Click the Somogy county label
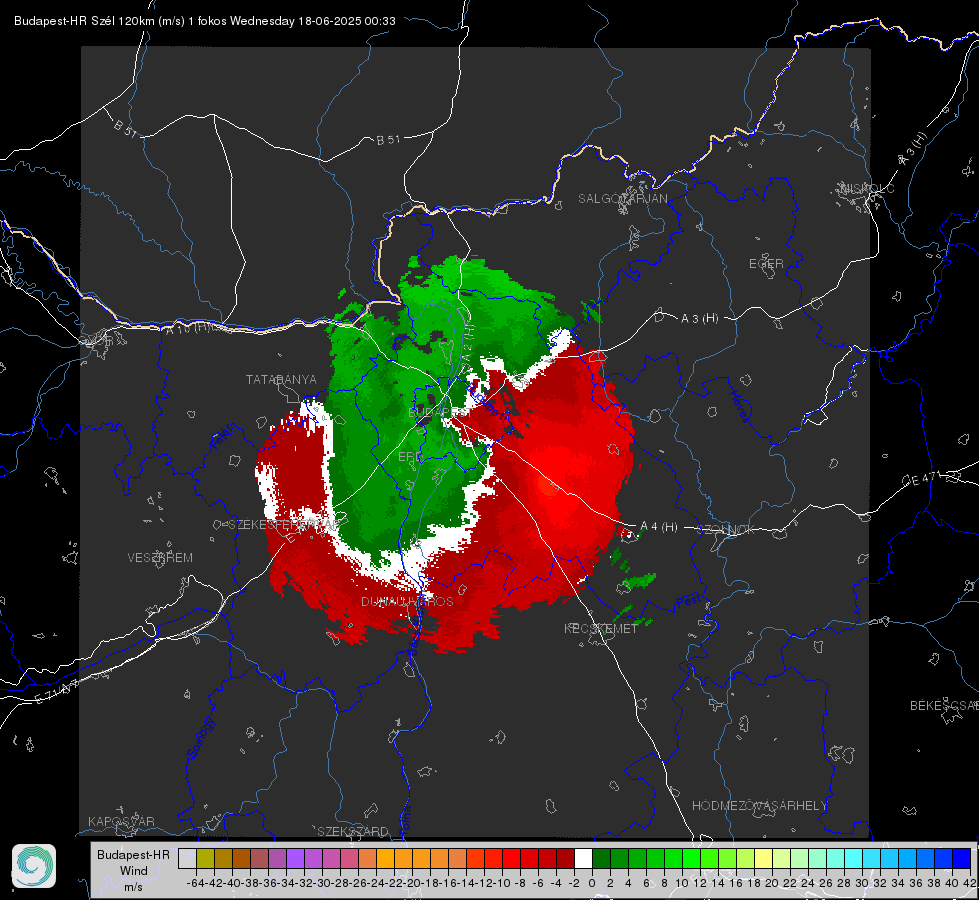This screenshot has width=979, height=900. click(x=201, y=738)
